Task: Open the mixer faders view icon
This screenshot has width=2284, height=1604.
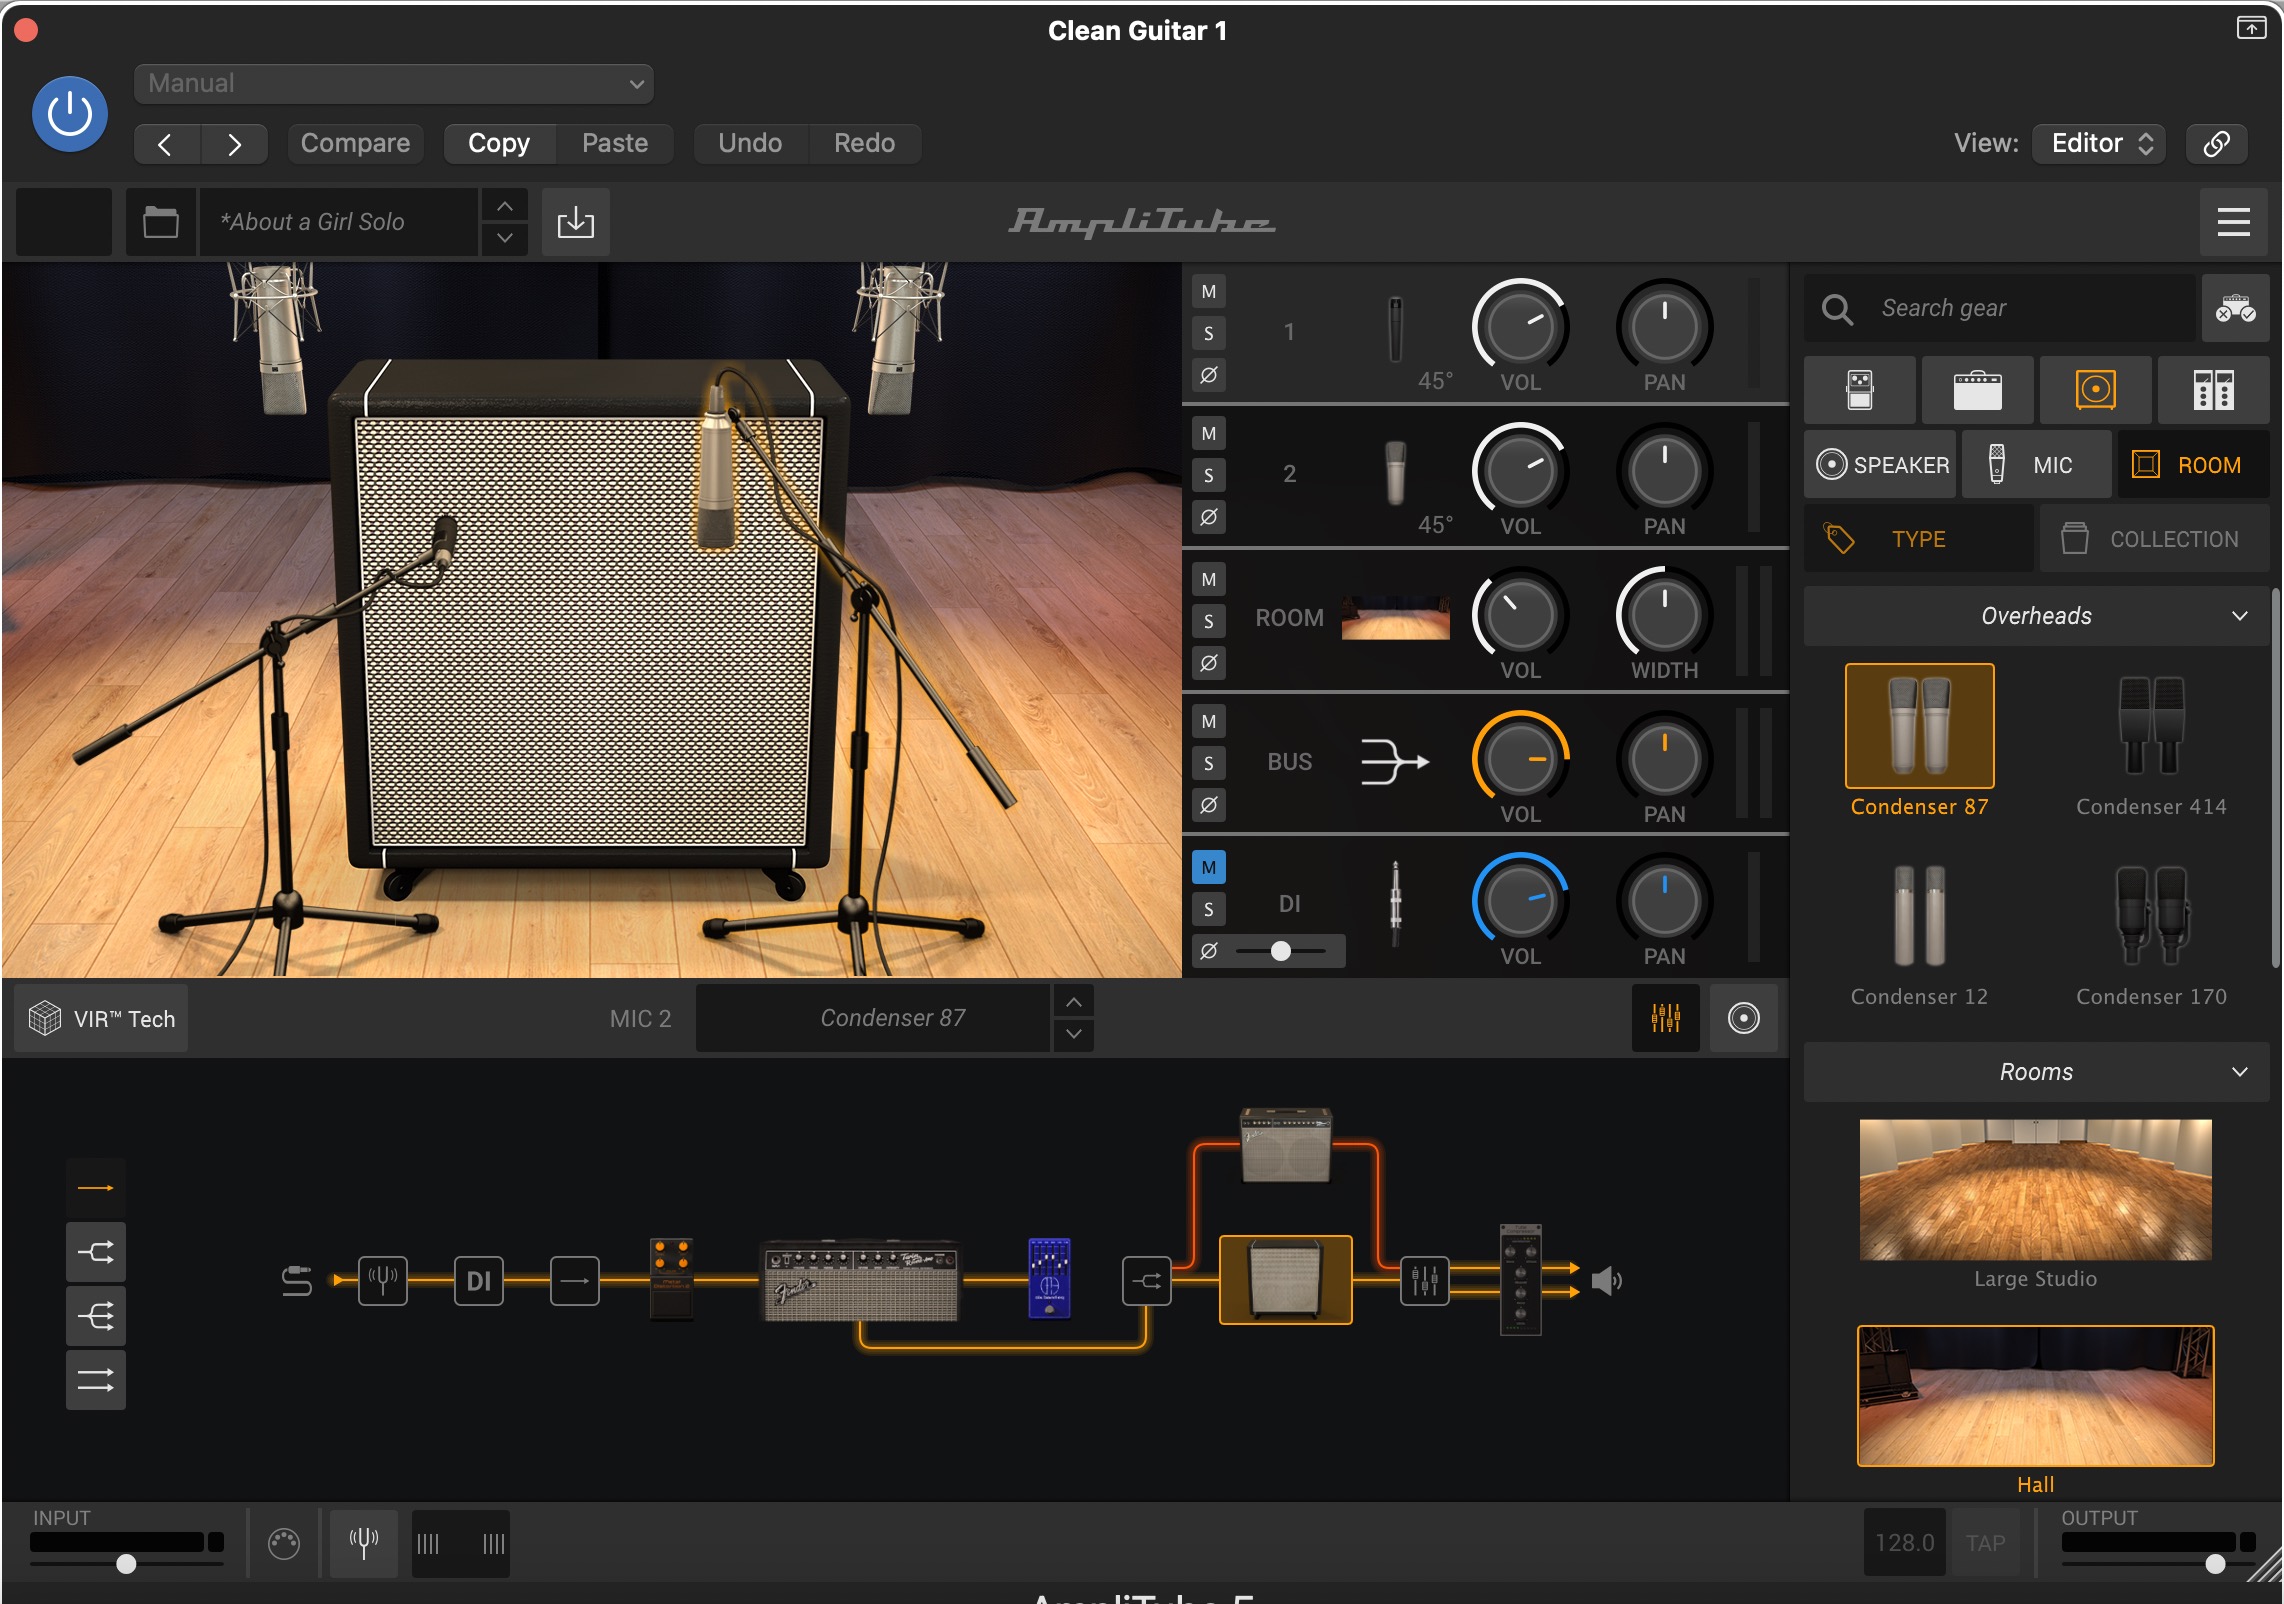Action: pos(1665,1018)
